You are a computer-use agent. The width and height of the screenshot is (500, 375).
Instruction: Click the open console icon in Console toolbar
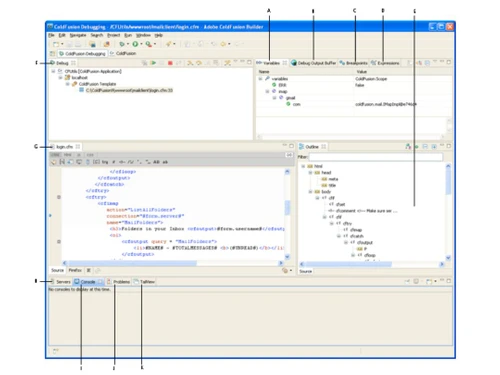click(x=429, y=282)
